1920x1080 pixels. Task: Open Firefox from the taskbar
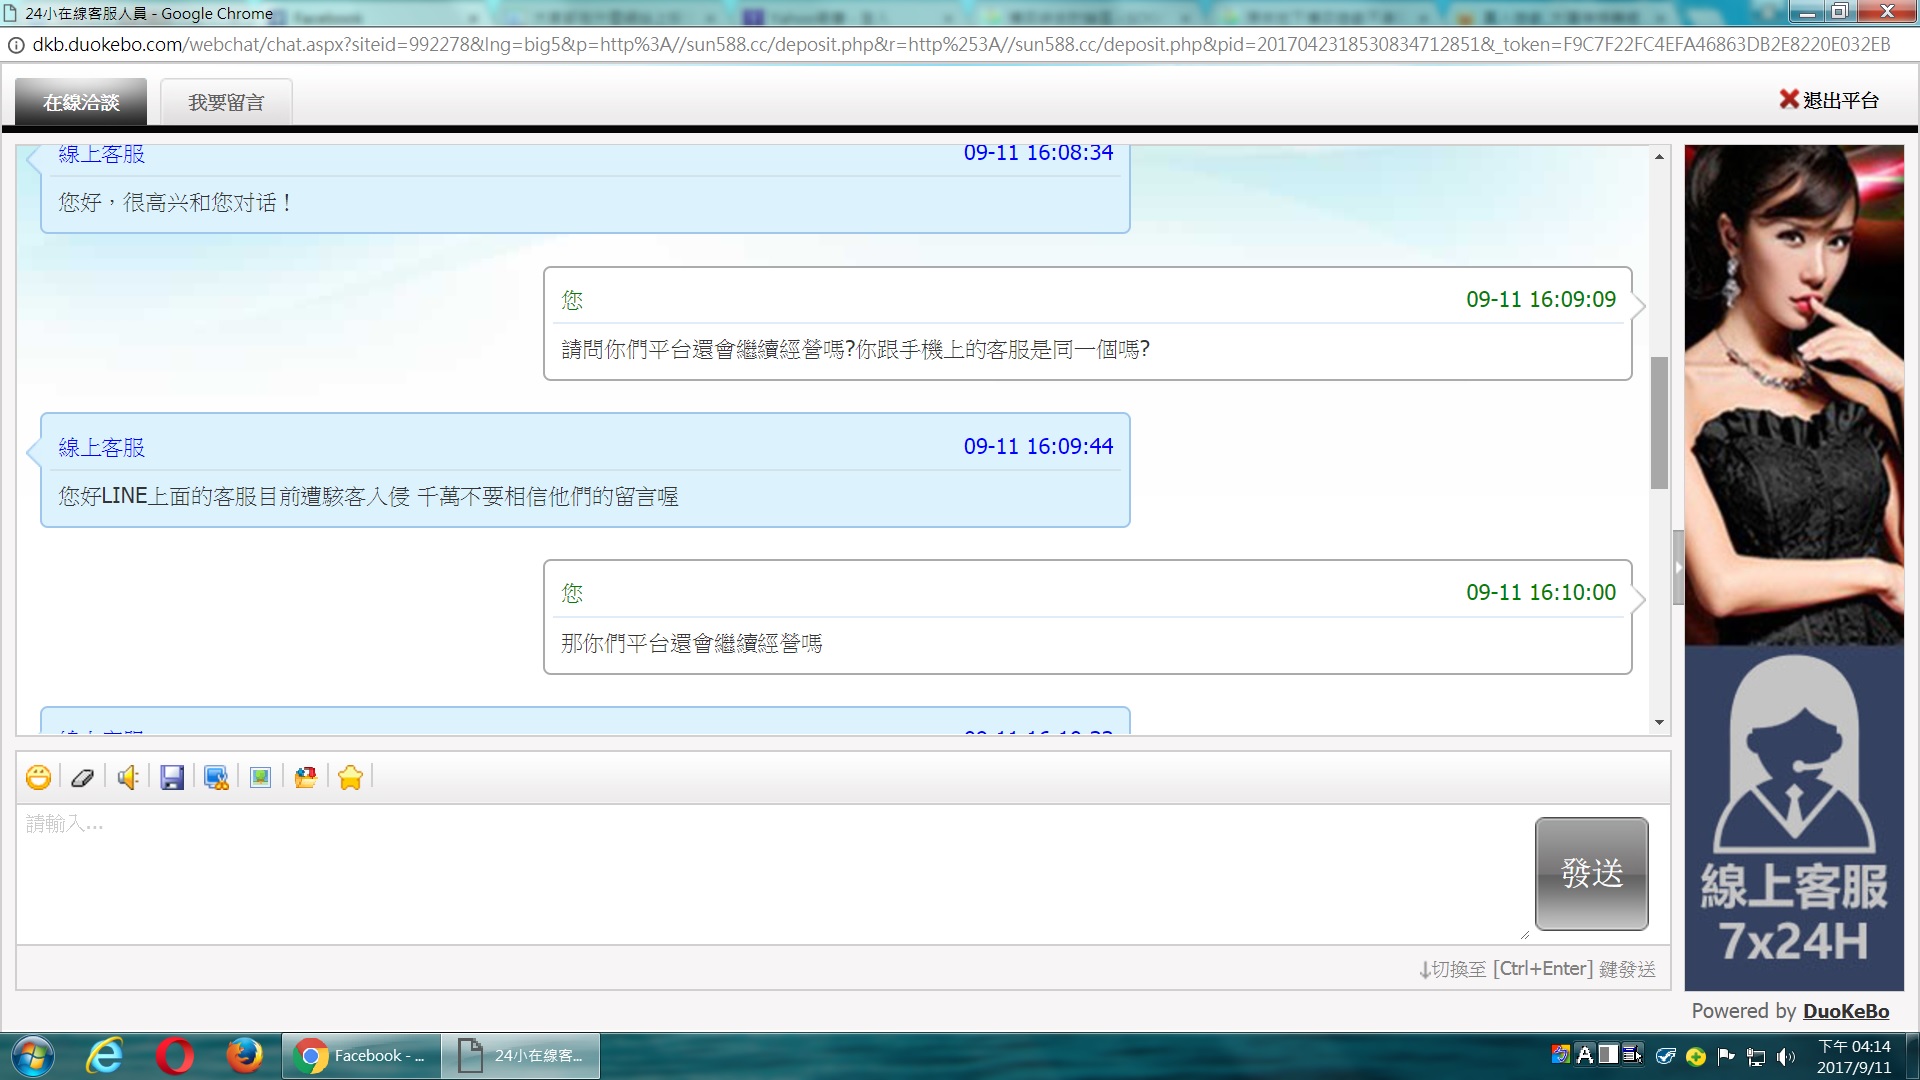[x=243, y=1056]
